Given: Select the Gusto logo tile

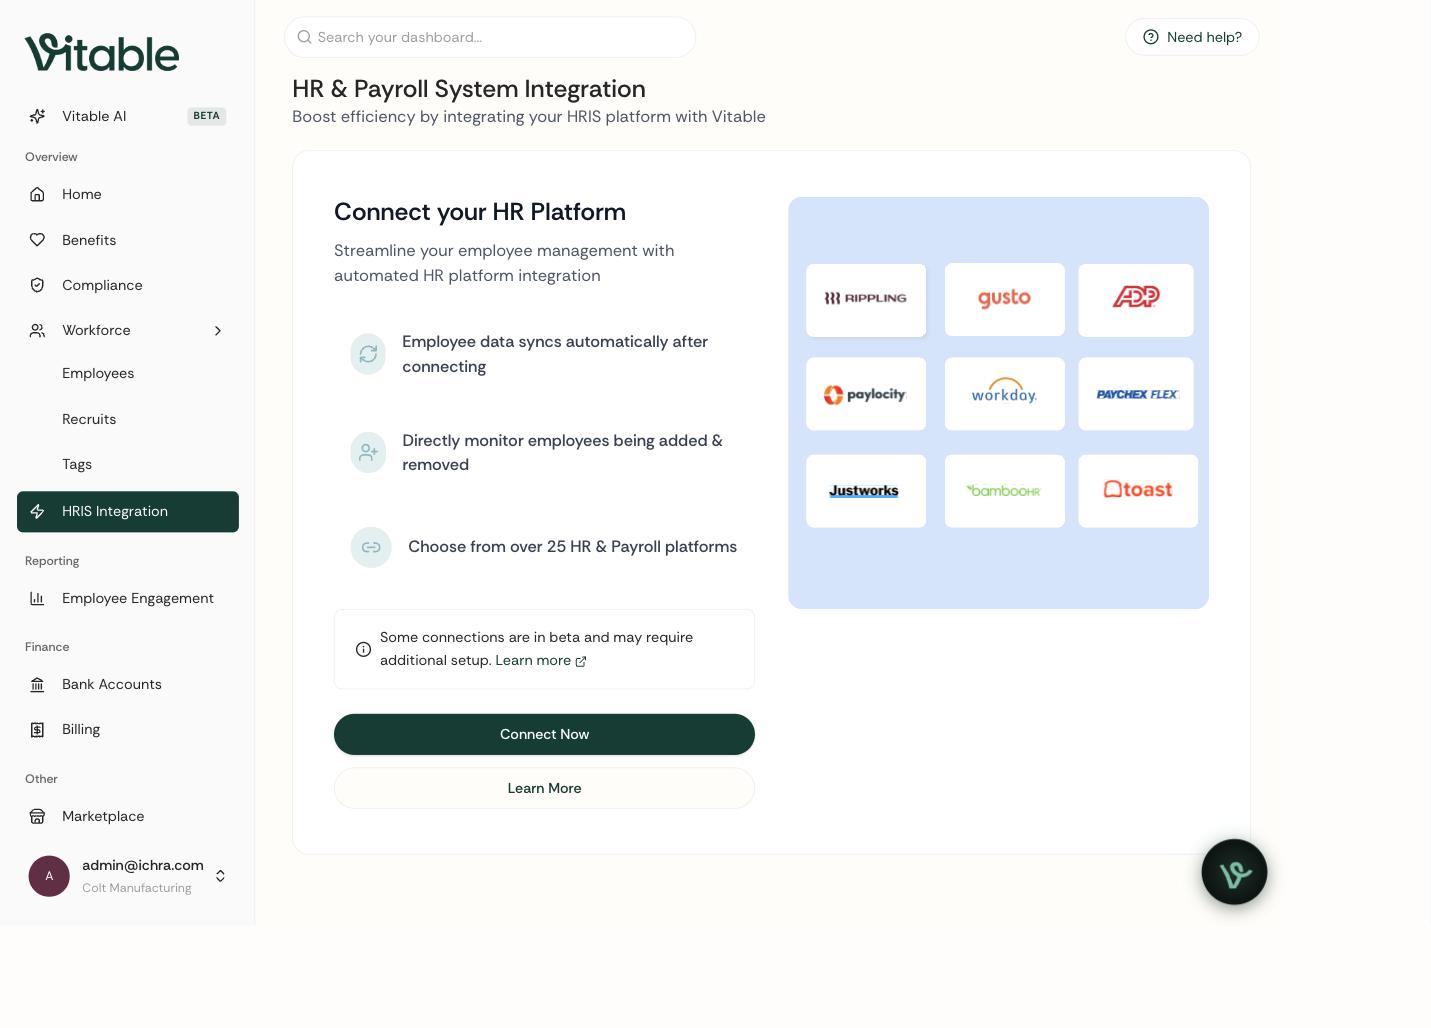Looking at the screenshot, I should (1004, 300).
